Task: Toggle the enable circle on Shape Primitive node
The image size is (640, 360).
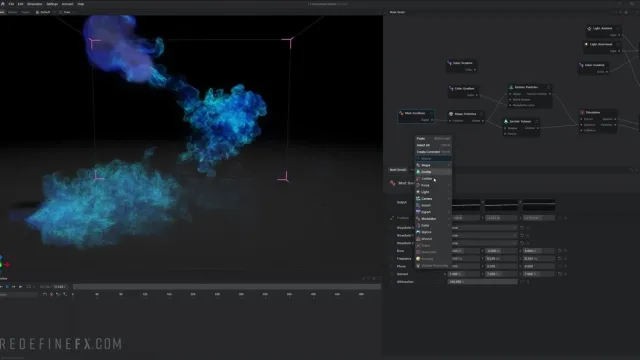Action: (x=482, y=114)
